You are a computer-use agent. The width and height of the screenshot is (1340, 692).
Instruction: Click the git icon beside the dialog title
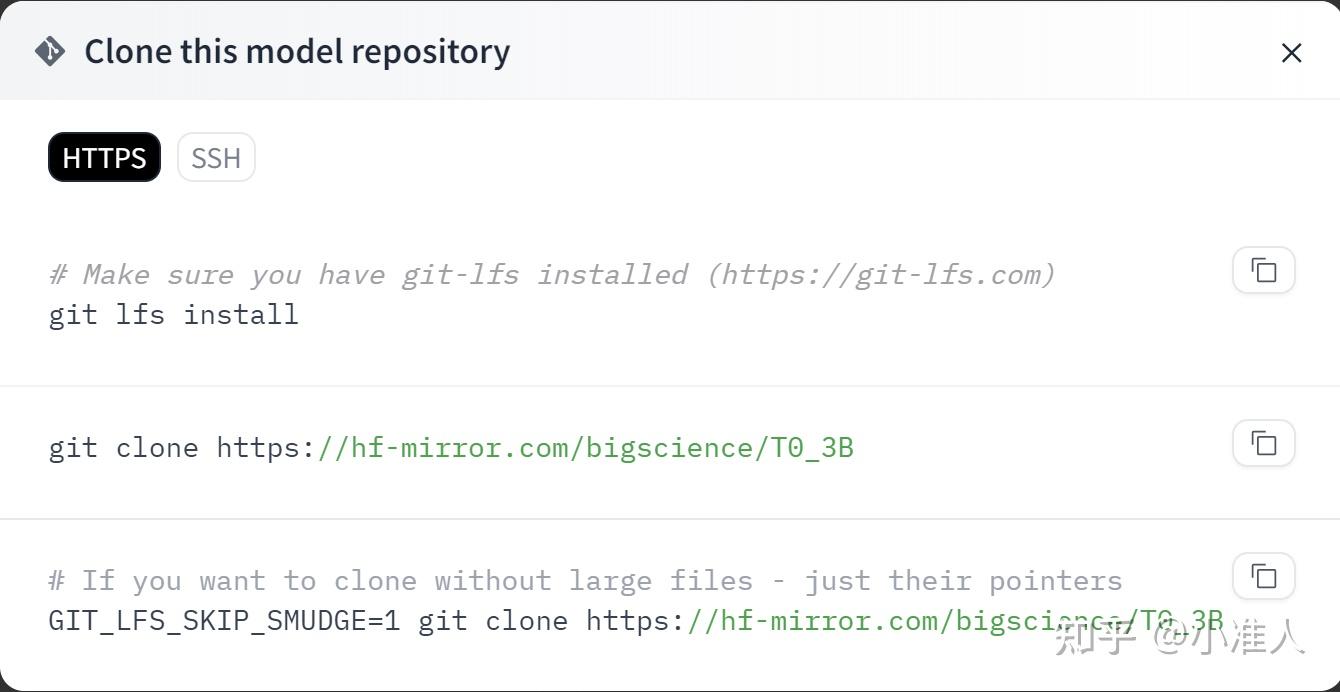coord(50,51)
